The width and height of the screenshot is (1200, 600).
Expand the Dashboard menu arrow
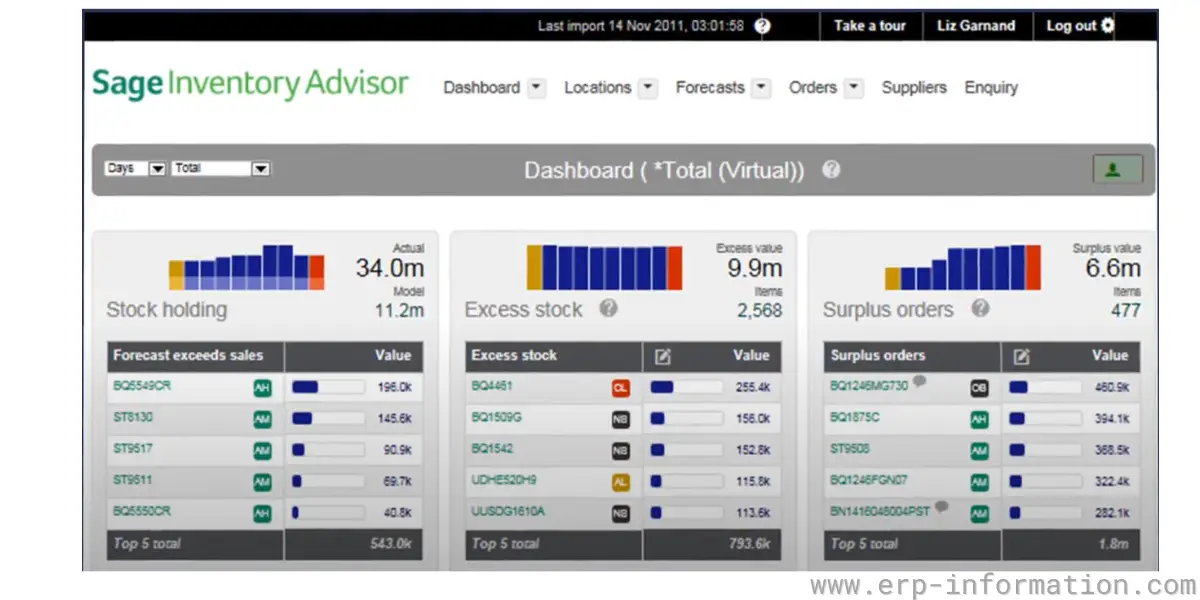536,88
